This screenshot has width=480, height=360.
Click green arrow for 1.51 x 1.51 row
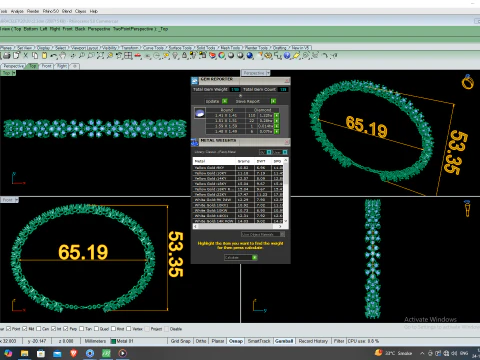[277, 121]
